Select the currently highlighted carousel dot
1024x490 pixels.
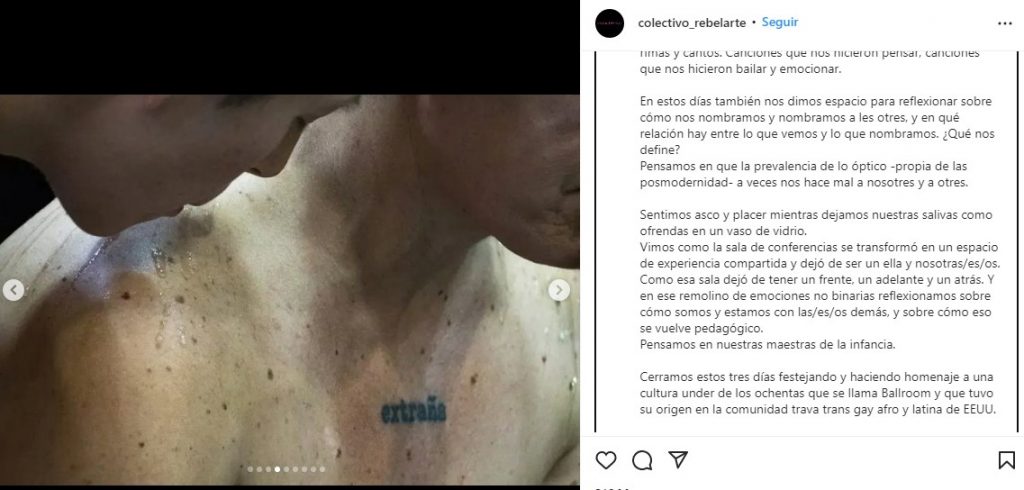[x=278, y=469]
